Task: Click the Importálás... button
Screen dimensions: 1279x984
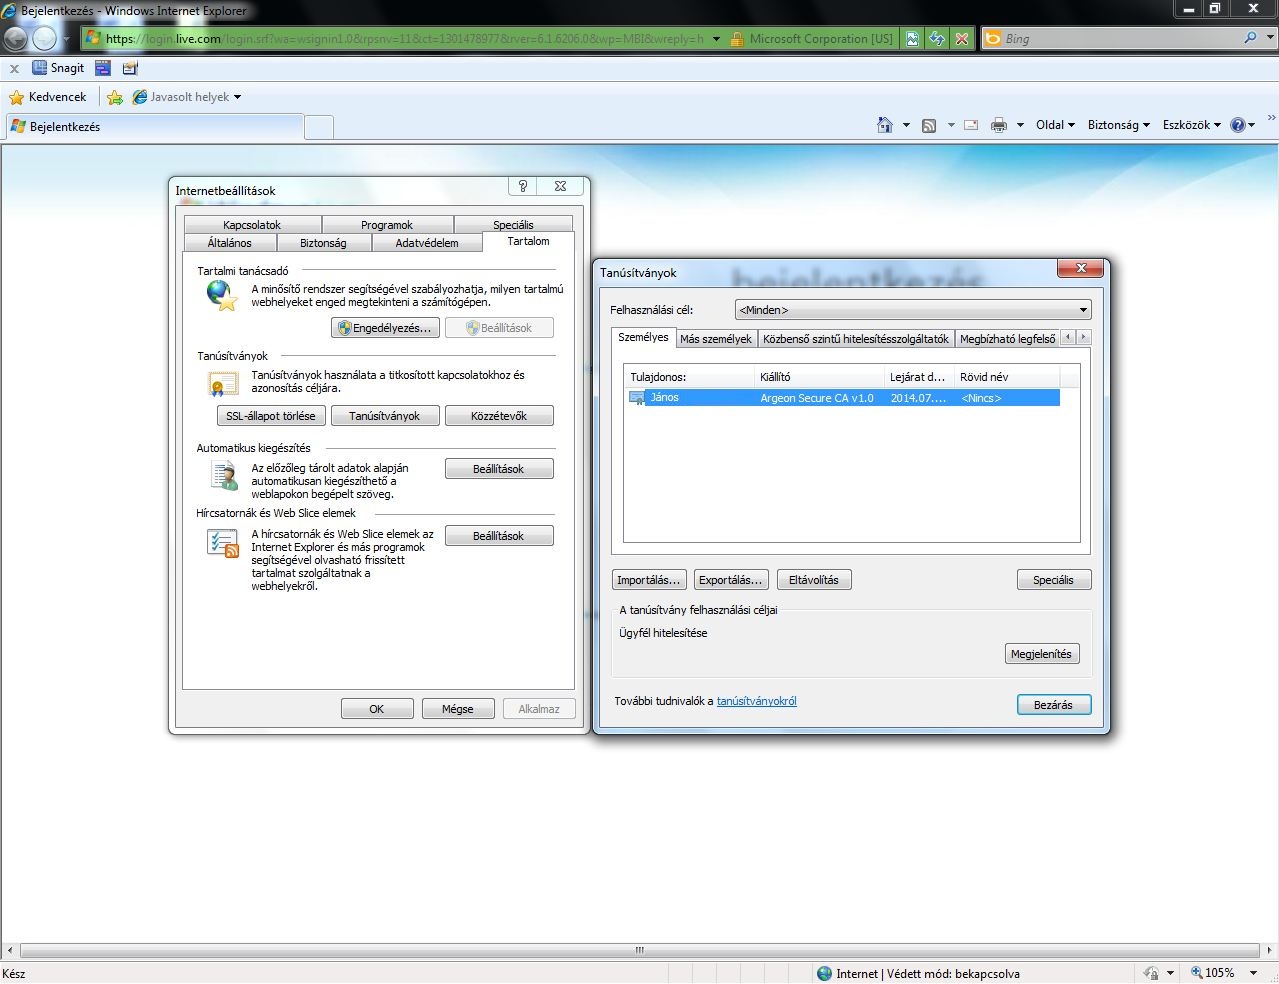Action: [x=649, y=580]
